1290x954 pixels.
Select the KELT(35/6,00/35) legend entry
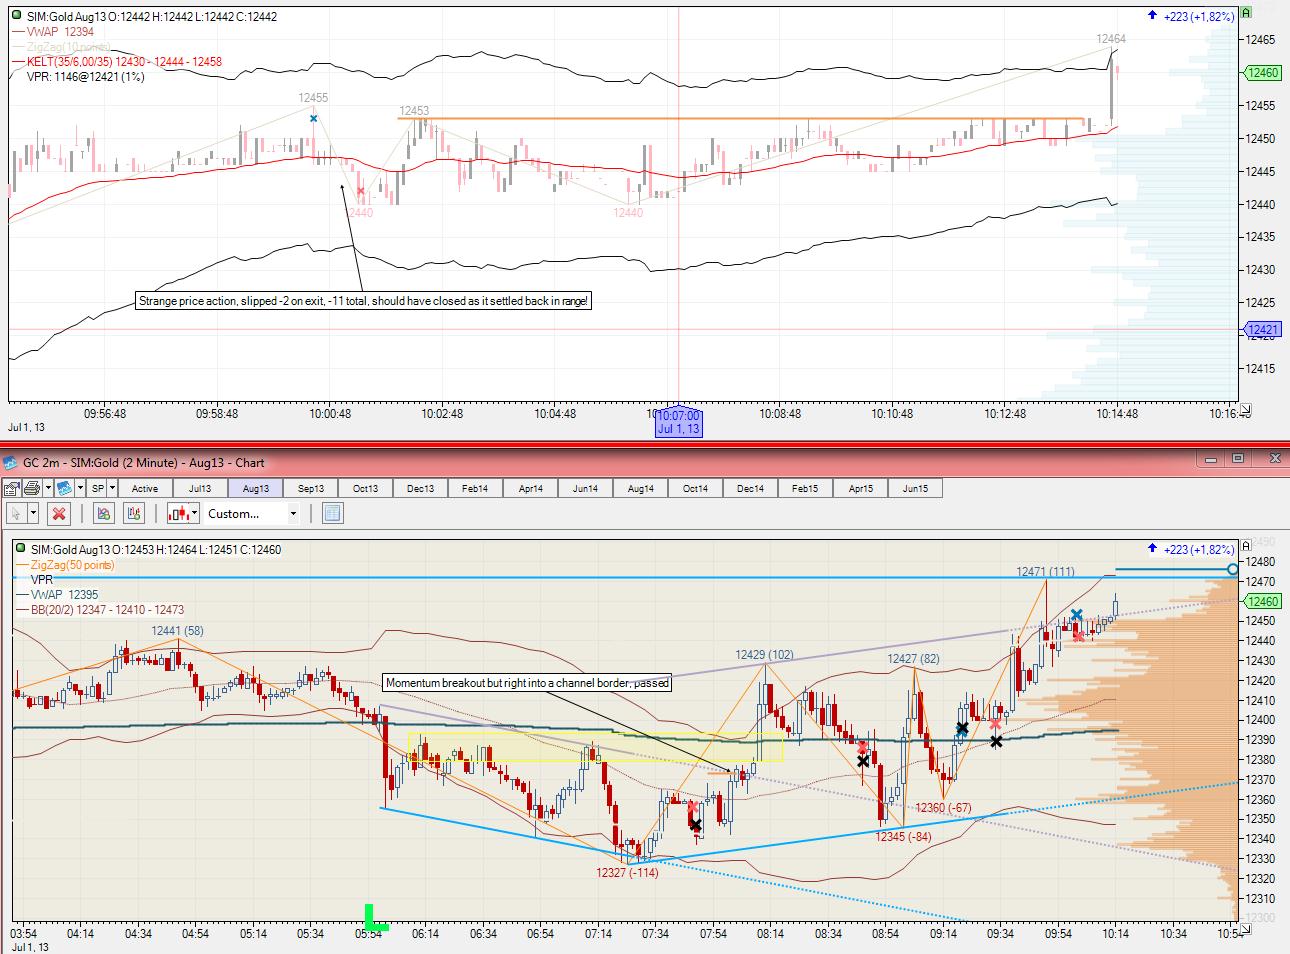pos(117,62)
